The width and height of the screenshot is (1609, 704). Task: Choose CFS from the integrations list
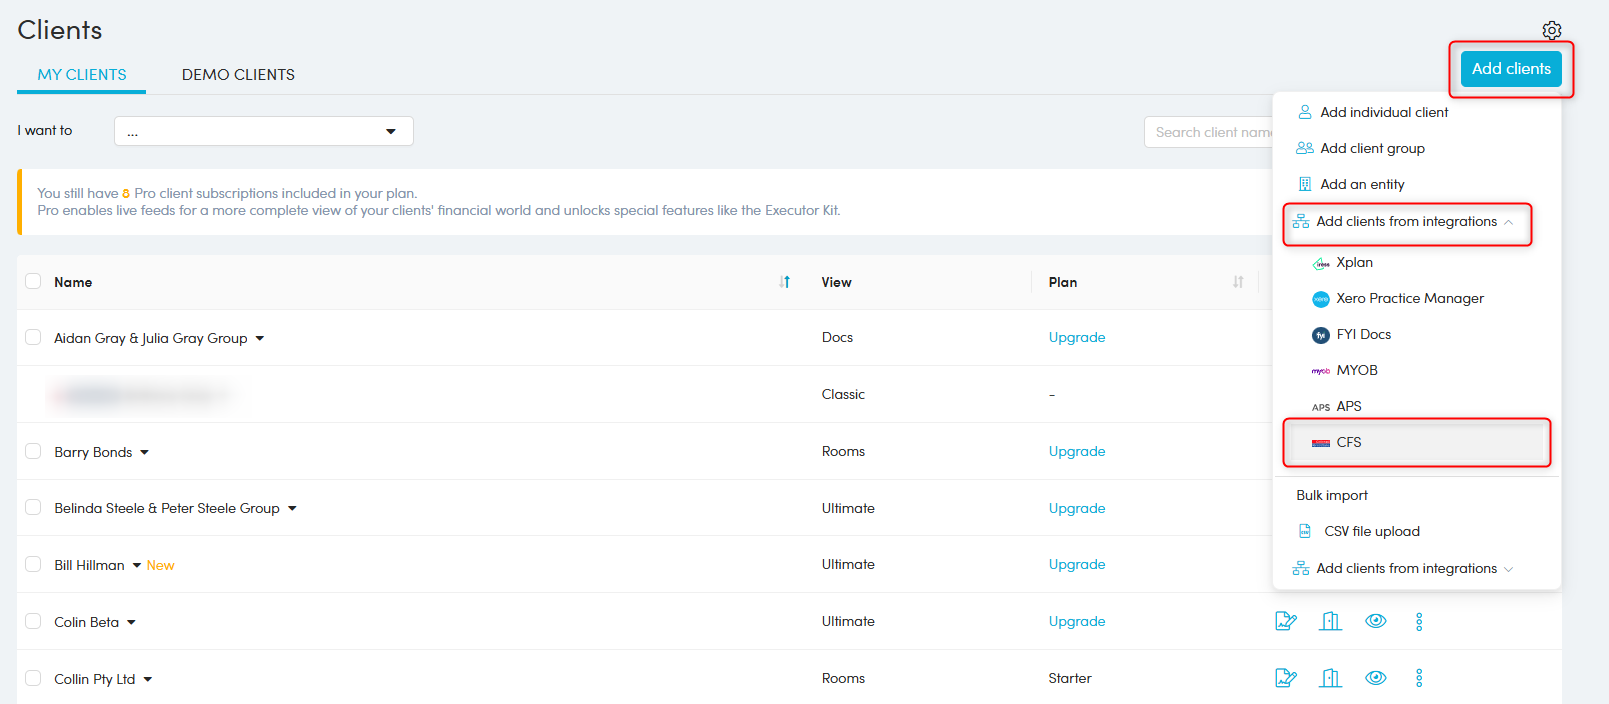tap(1349, 442)
